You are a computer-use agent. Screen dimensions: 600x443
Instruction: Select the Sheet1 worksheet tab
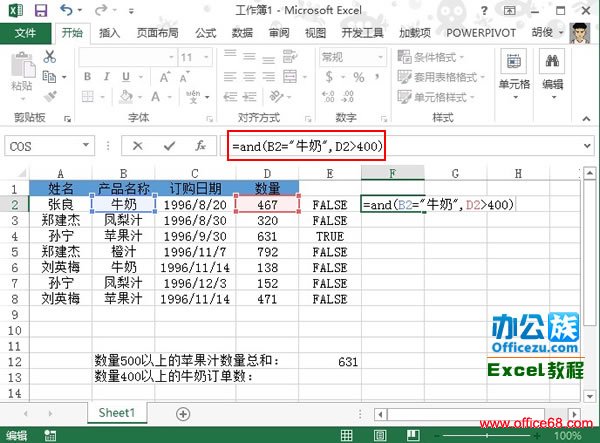pos(117,413)
